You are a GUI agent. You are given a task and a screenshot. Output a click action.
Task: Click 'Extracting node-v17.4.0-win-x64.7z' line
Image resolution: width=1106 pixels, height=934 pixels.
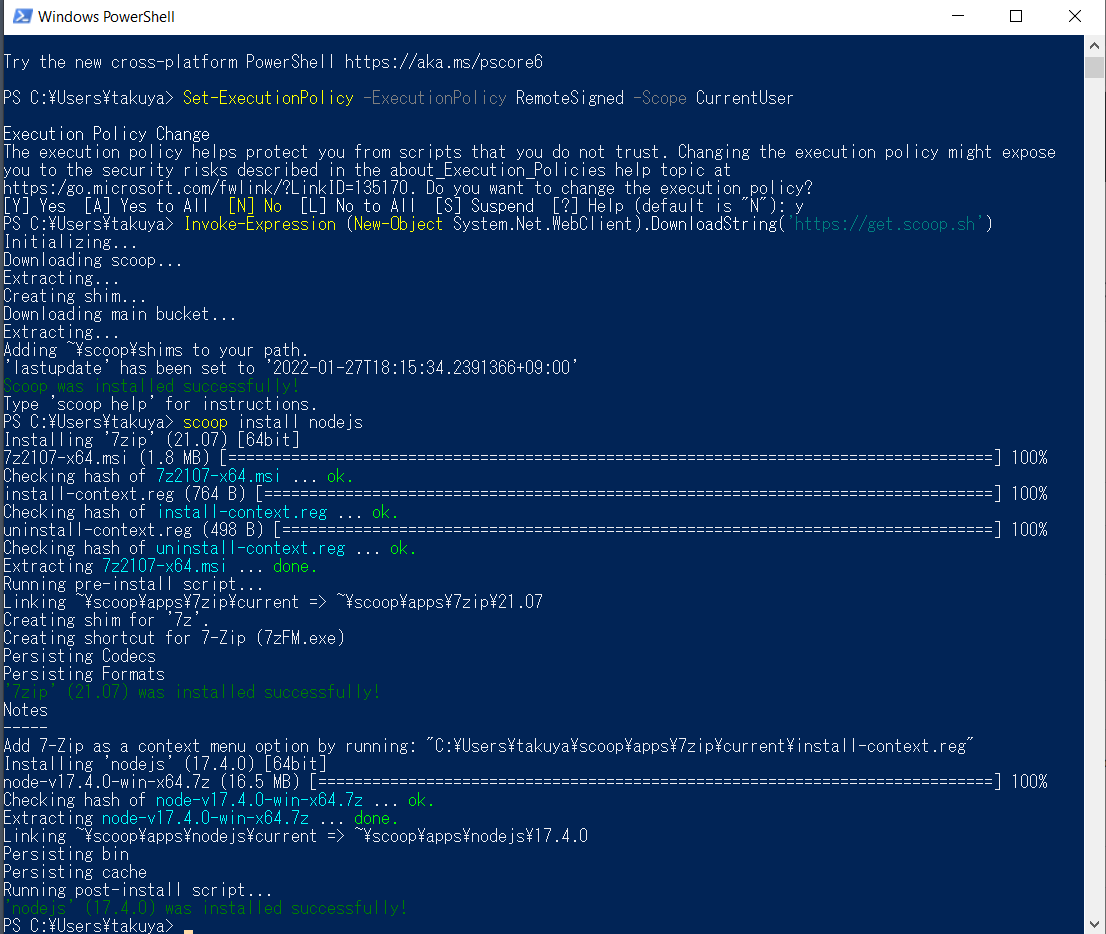200,818
